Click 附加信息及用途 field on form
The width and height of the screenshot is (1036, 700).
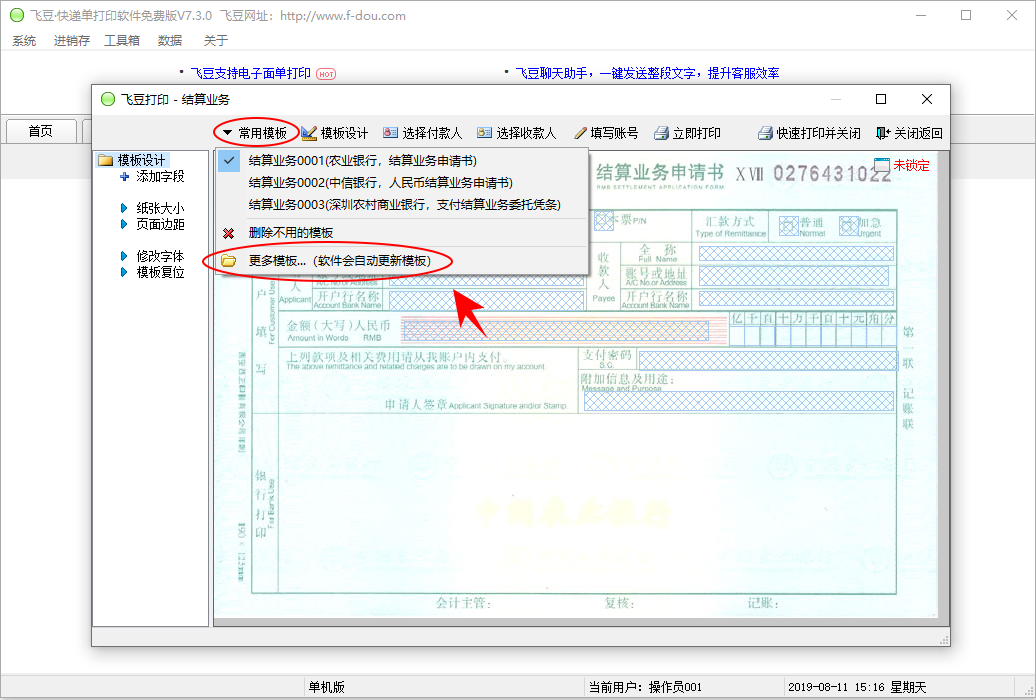[739, 401]
